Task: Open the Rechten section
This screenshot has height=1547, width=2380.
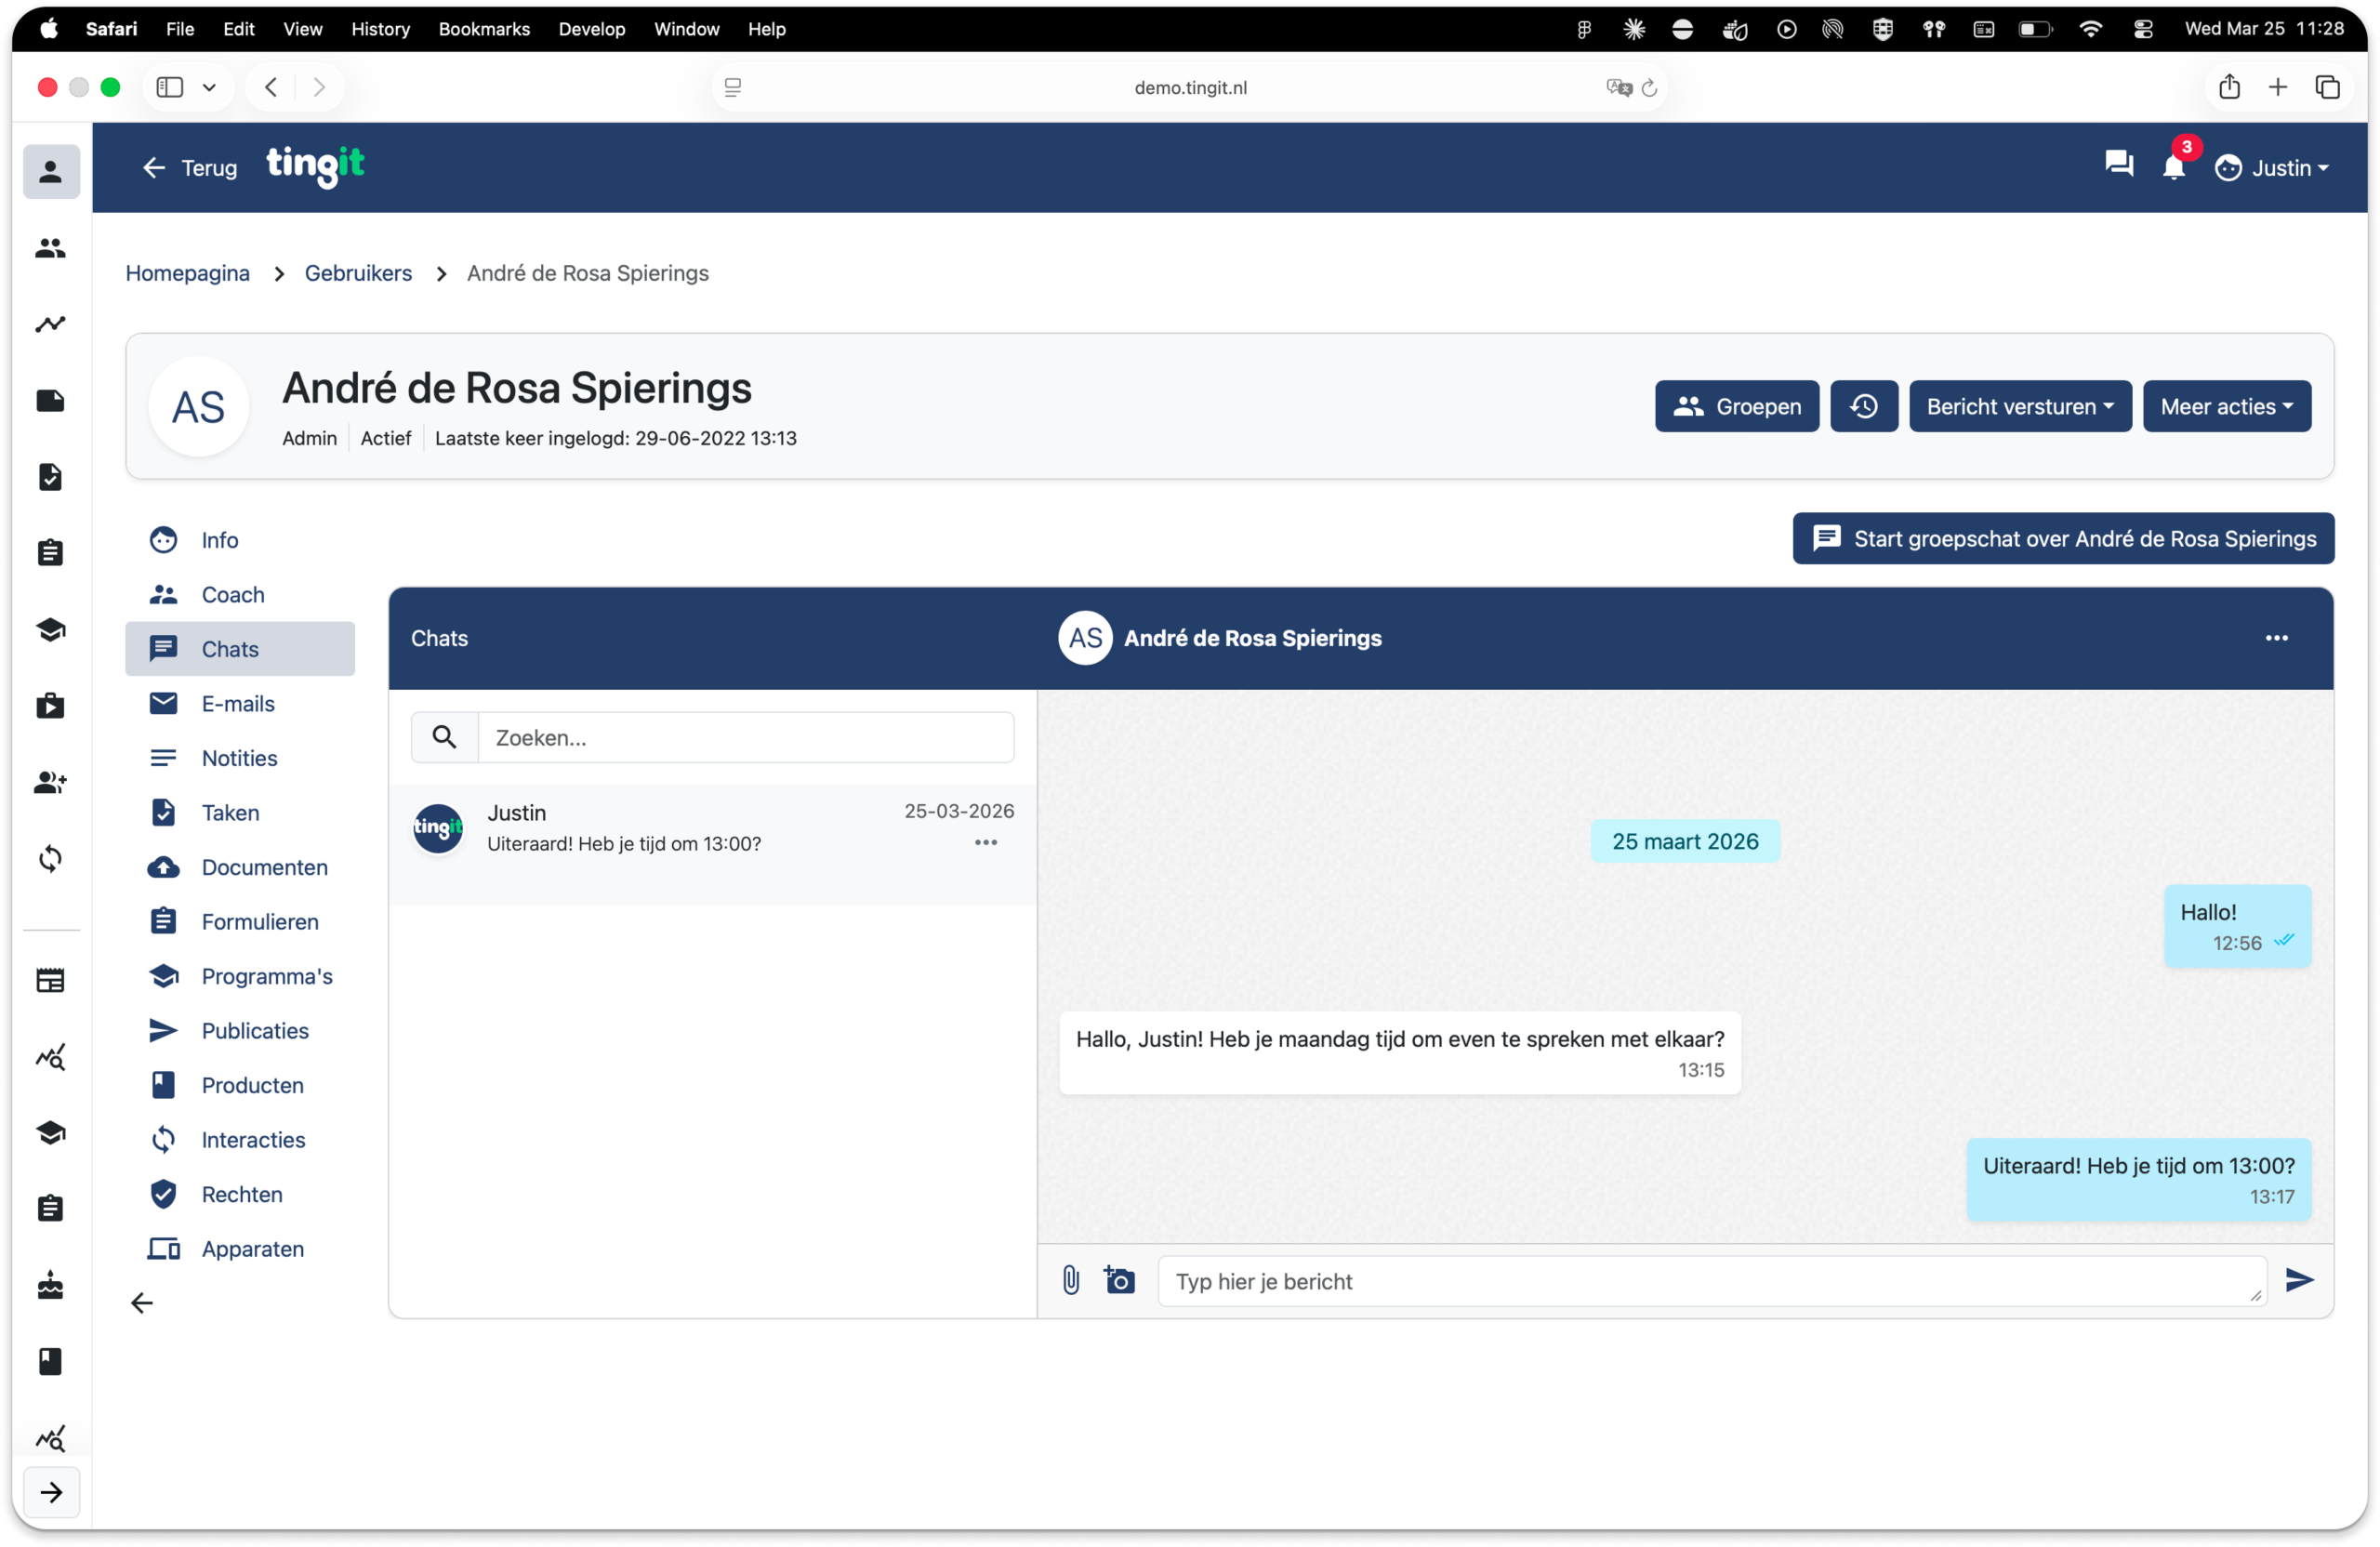Action: (240, 1194)
